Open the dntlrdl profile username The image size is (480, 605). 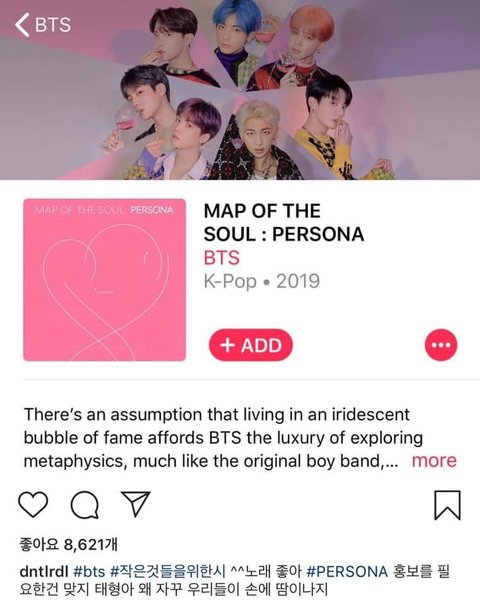44,571
